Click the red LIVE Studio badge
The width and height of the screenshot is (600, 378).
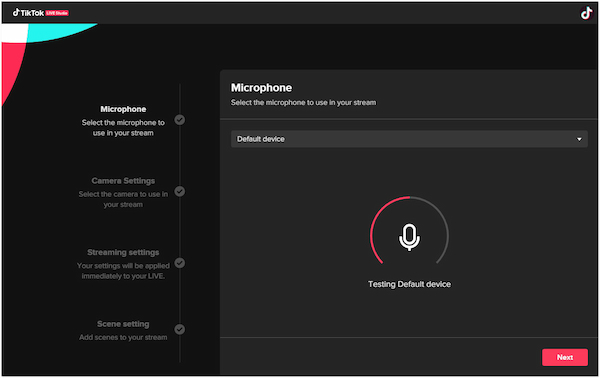[57, 13]
